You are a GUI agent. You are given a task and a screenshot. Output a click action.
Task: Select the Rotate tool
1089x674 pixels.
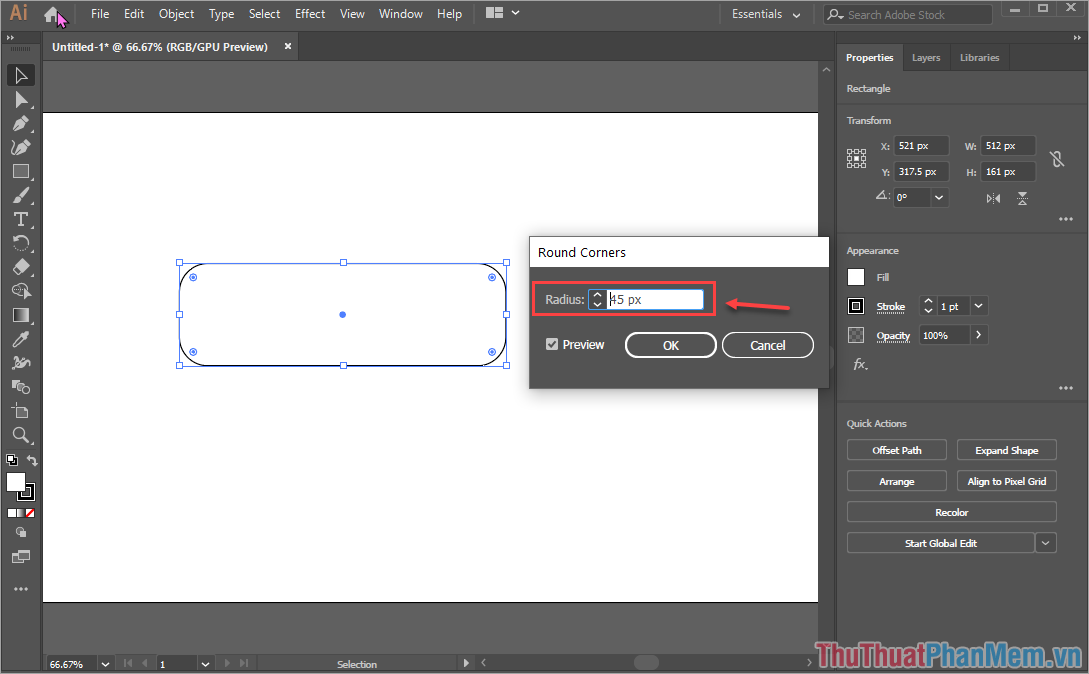(x=20, y=243)
